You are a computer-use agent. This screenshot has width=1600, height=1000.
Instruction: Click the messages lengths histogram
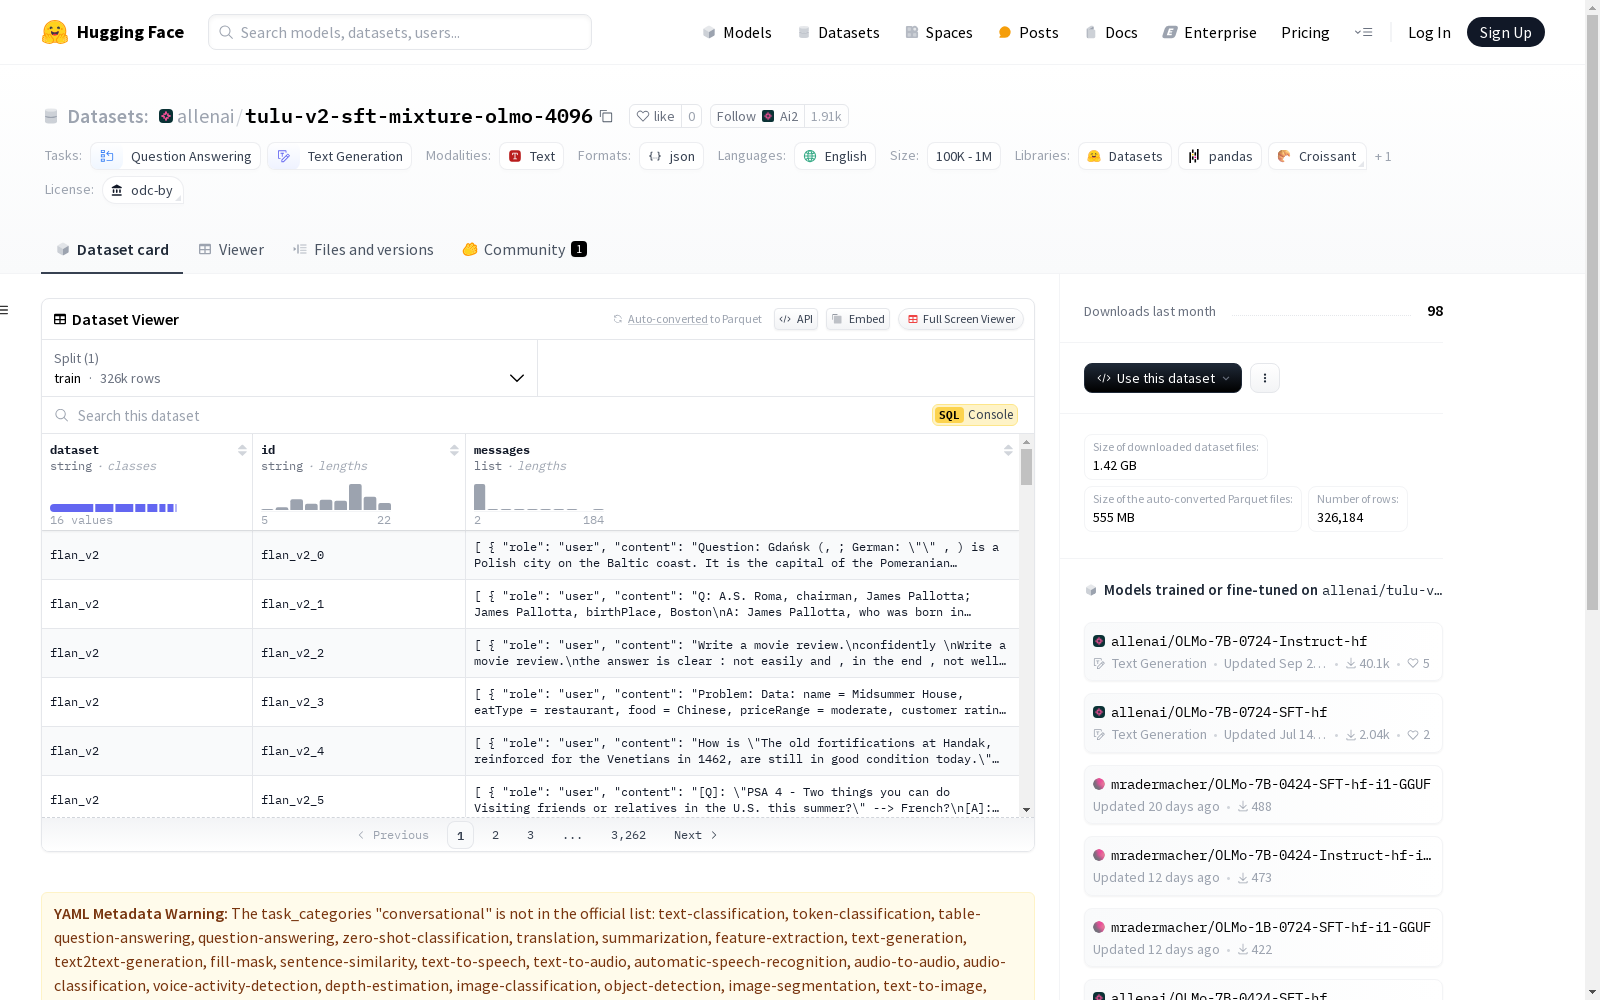539,496
